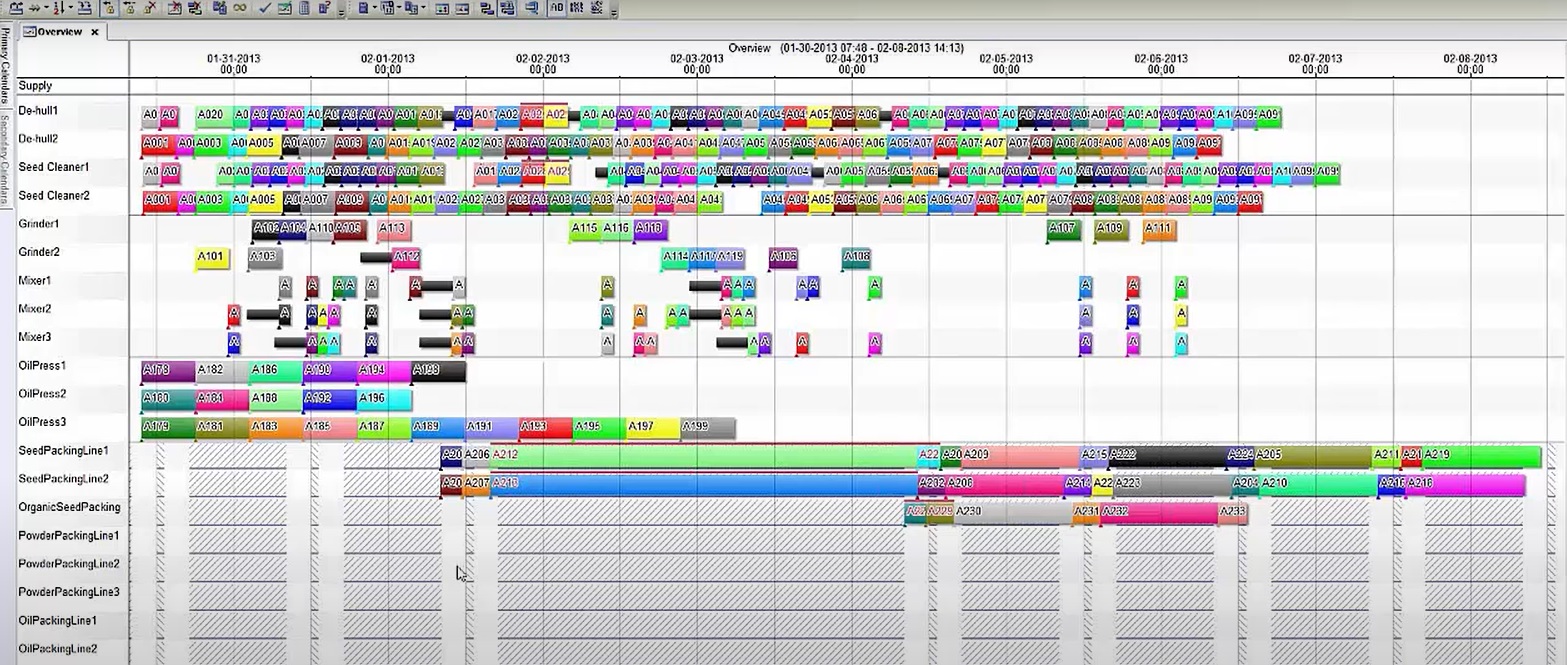Click the Supply section header
Viewport: 1567px width, 665px height.
click(x=34, y=86)
